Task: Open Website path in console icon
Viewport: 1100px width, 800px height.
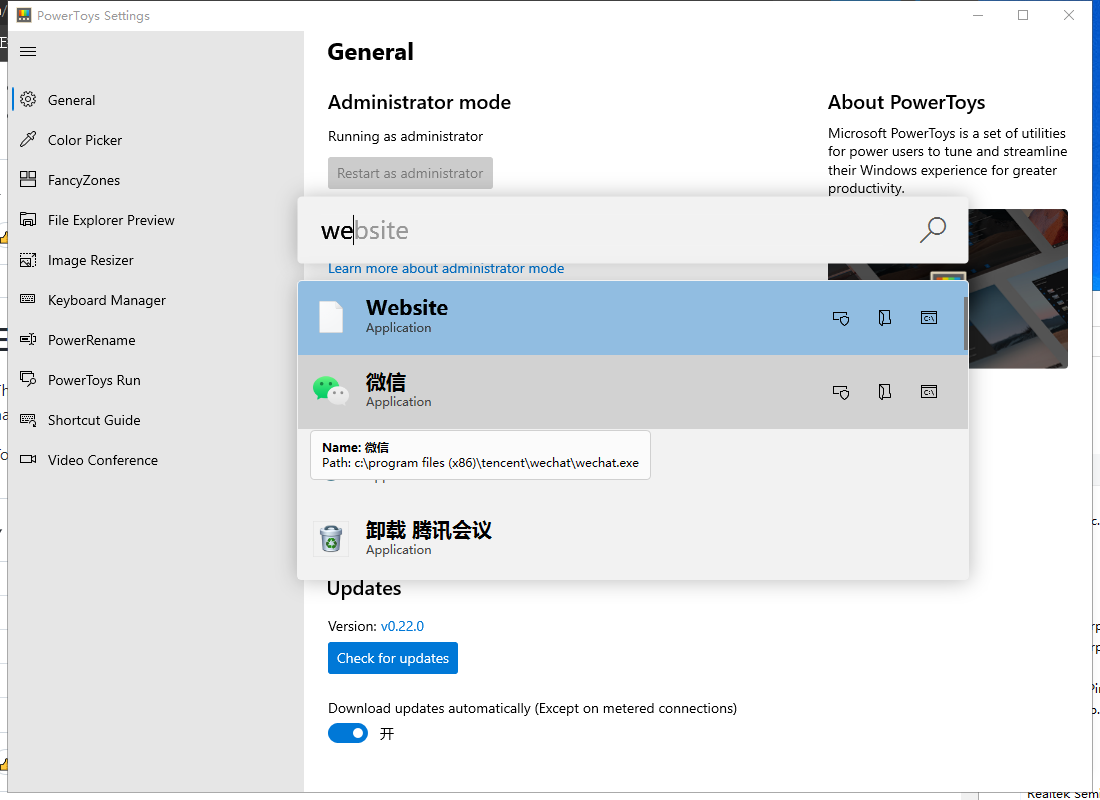Action: [929, 318]
